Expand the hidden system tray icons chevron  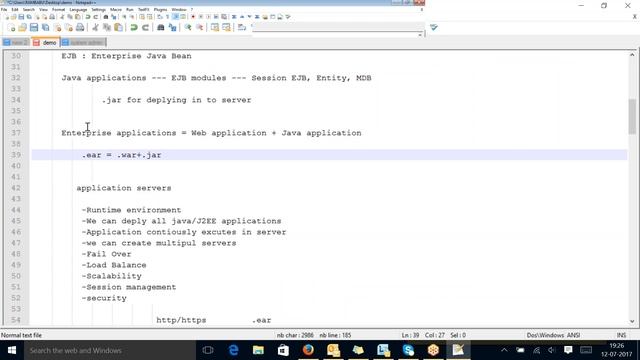coord(504,350)
